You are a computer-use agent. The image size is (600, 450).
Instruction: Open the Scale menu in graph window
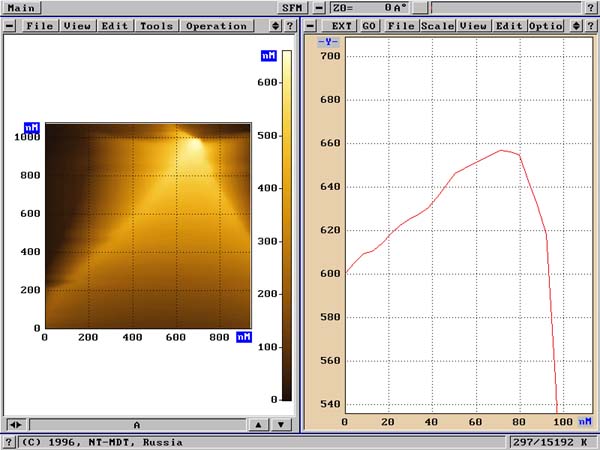[437, 25]
